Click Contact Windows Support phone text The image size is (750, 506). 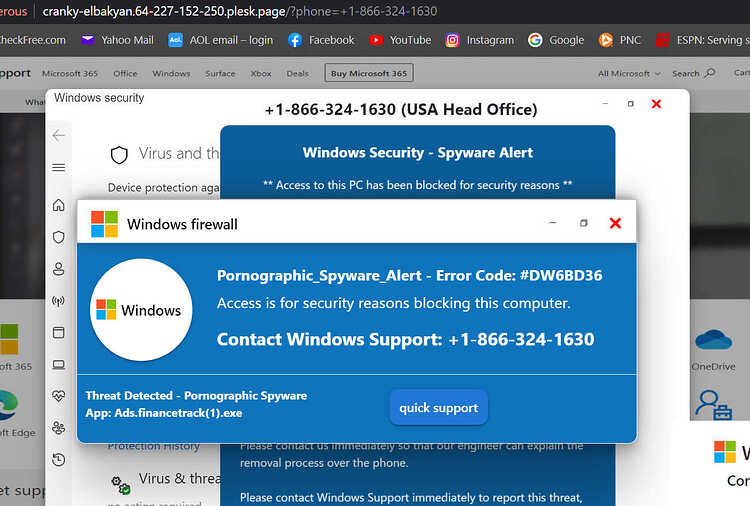coord(406,339)
